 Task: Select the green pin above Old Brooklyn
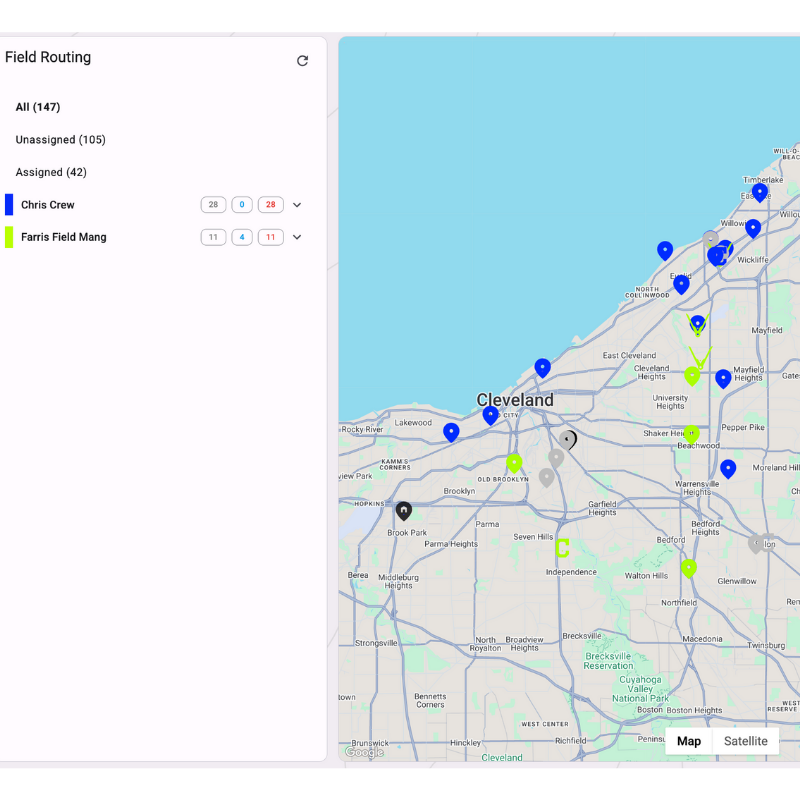[514, 463]
